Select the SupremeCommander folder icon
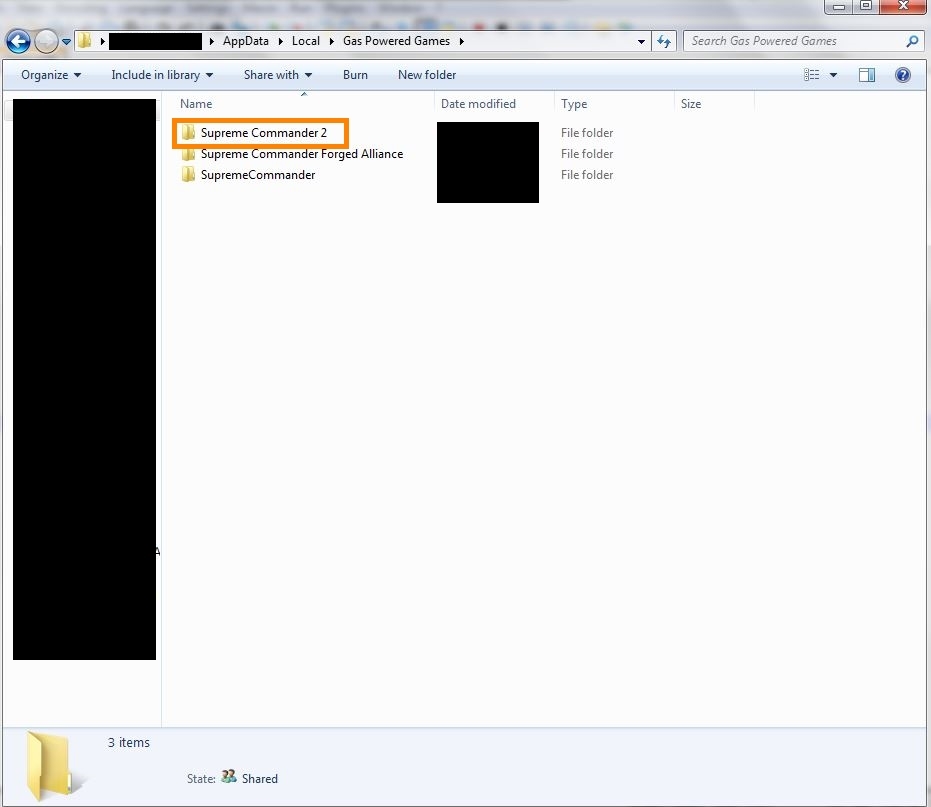Image resolution: width=931 pixels, height=807 pixels. click(x=187, y=175)
